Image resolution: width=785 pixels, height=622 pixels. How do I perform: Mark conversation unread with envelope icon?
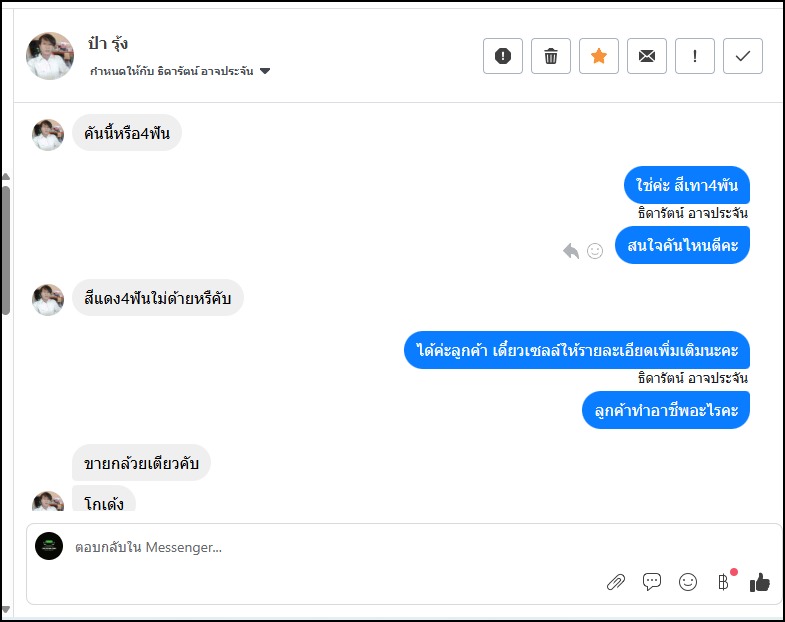647,56
